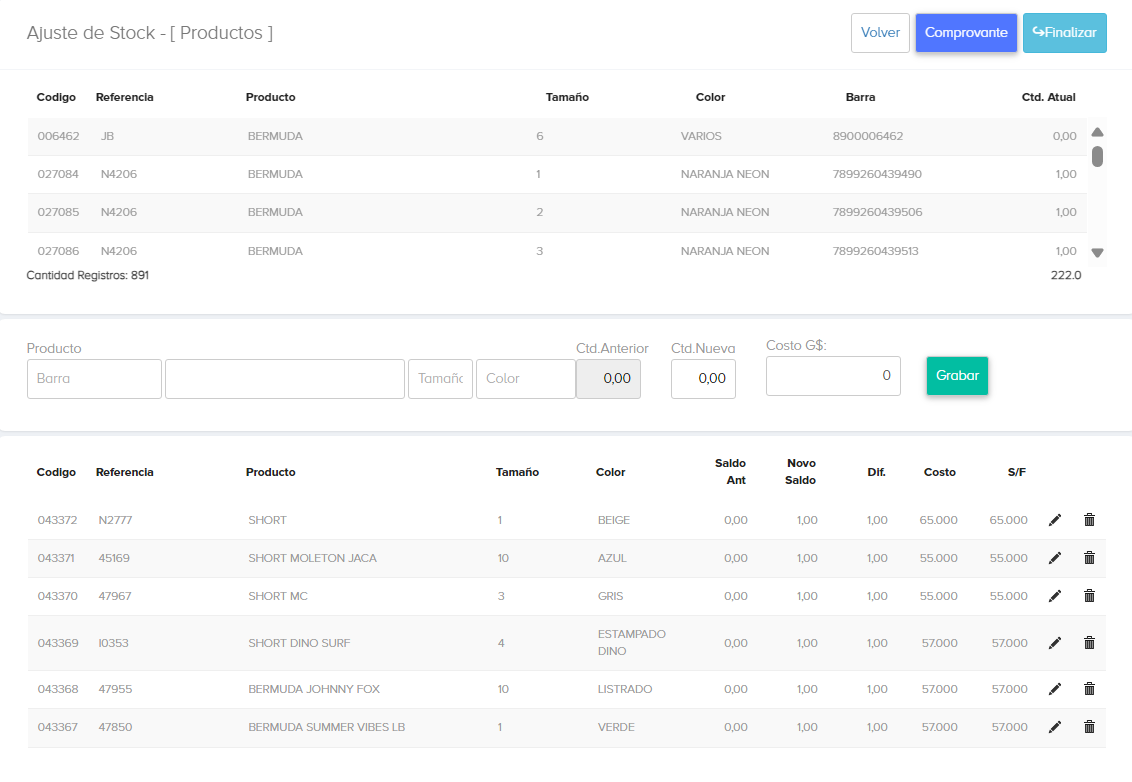Viewport: 1132px width, 782px height.
Task: Click the Ctd.Anterior field
Action: 609,379
